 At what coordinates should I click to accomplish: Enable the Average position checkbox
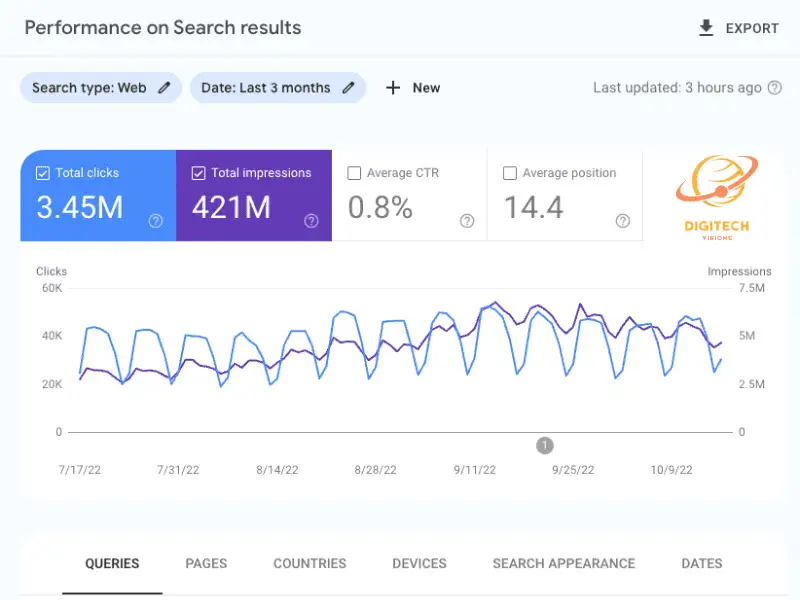pyautogui.click(x=510, y=173)
